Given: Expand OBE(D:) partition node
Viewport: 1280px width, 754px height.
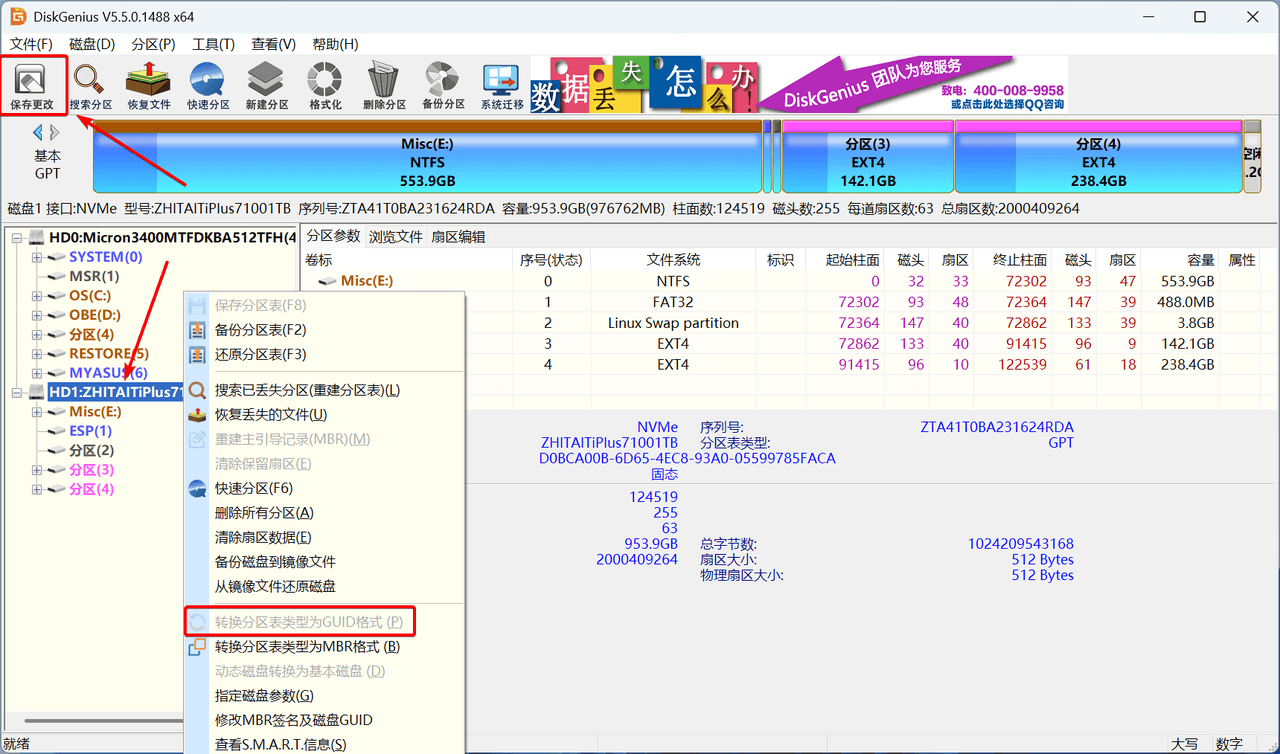Looking at the screenshot, I should [x=37, y=315].
